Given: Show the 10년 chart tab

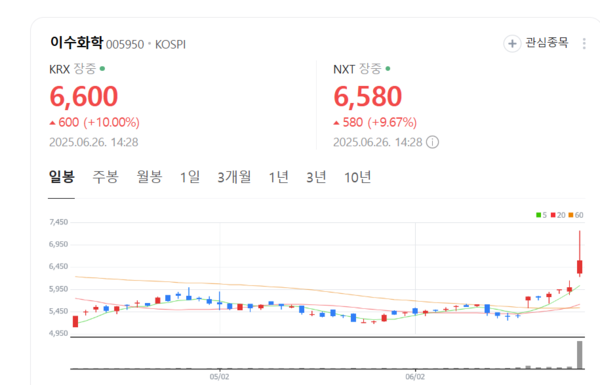Looking at the screenshot, I should [x=357, y=177].
